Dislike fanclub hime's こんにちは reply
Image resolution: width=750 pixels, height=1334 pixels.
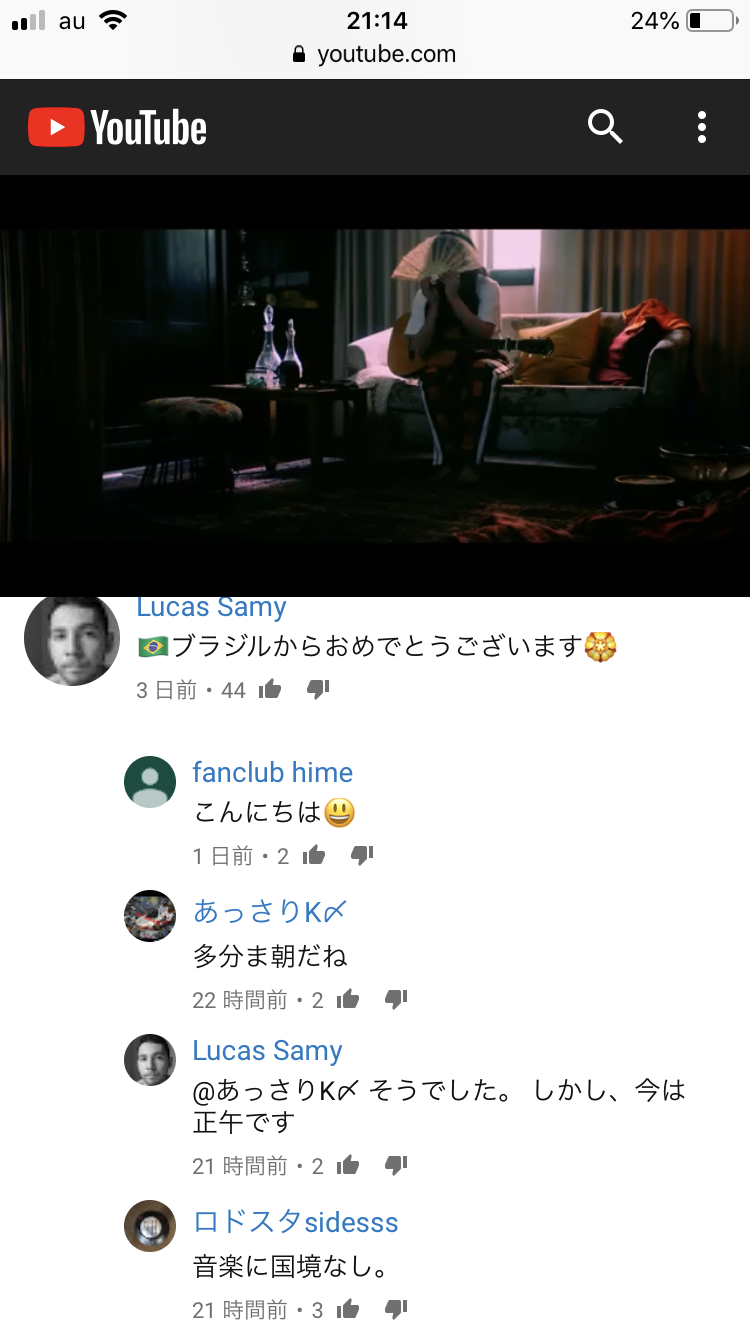pyautogui.click(x=362, y=855)
